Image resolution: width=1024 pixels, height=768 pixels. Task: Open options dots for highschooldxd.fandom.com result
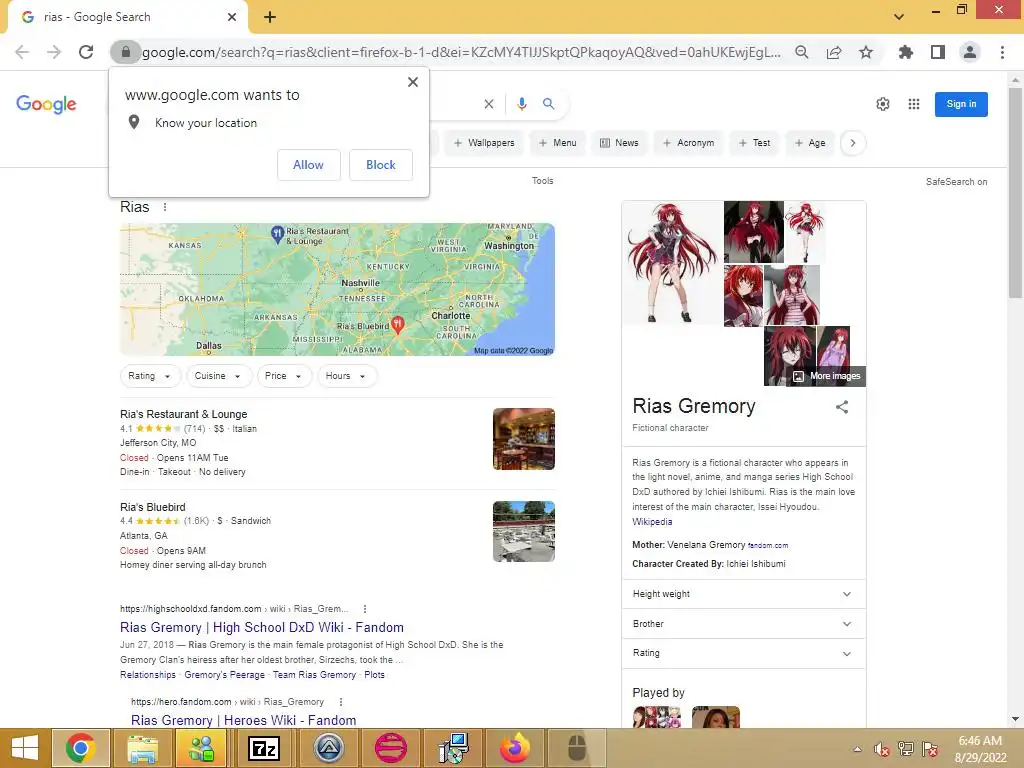click(x=364, y=609)
